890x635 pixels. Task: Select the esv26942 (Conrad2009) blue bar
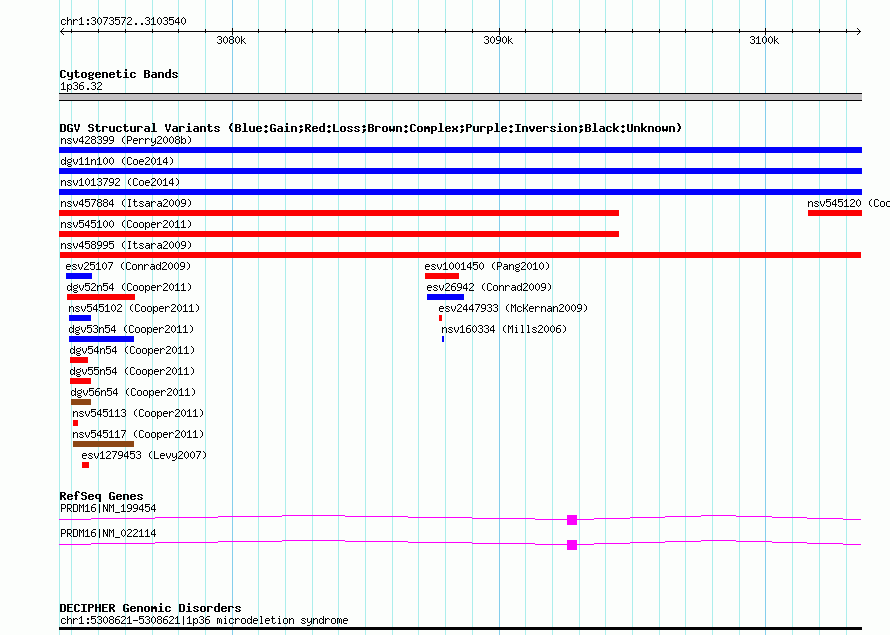[446, 297]
